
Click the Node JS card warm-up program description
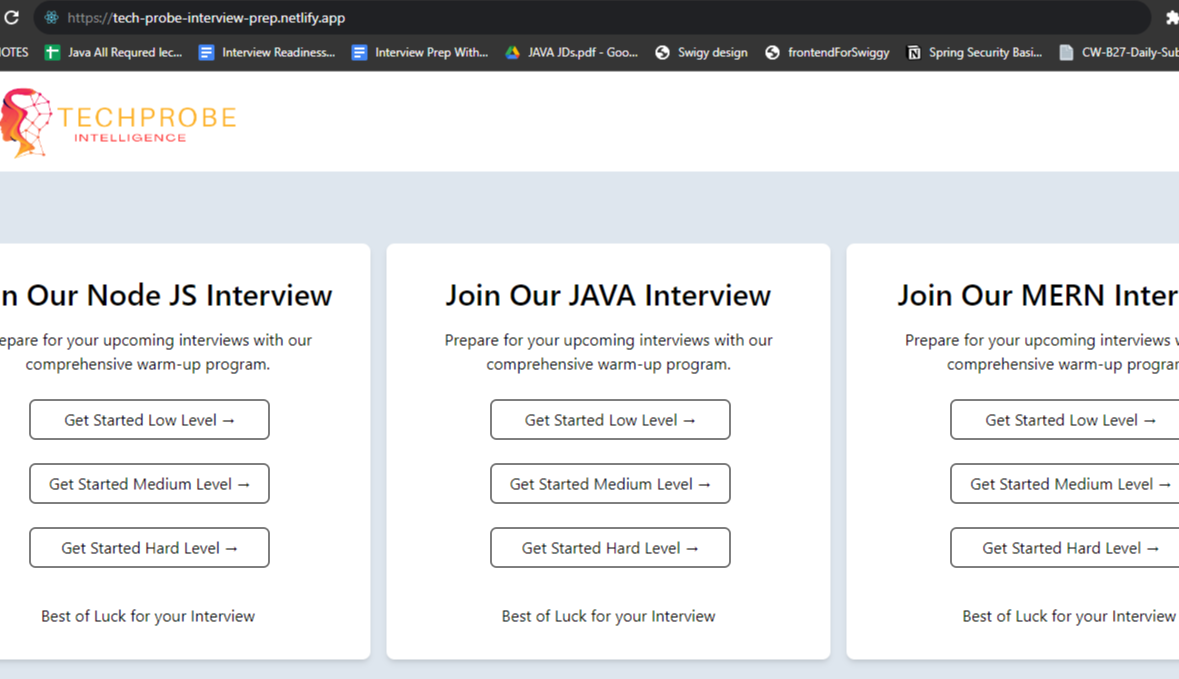[156, 352]
